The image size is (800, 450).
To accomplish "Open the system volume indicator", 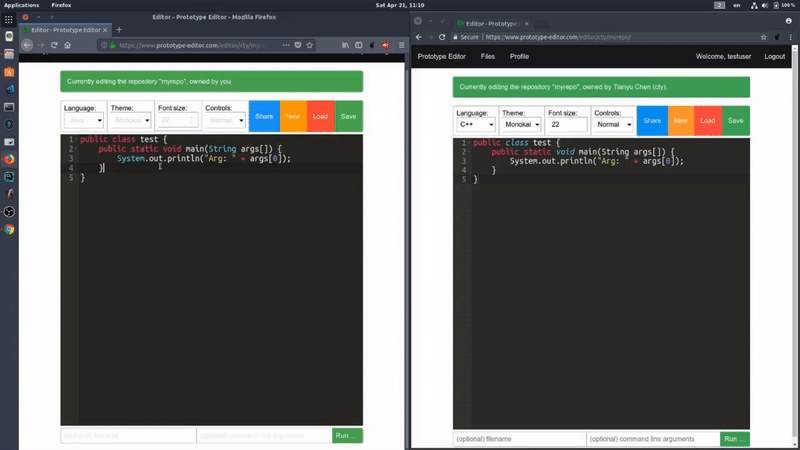I will (764, 5).
